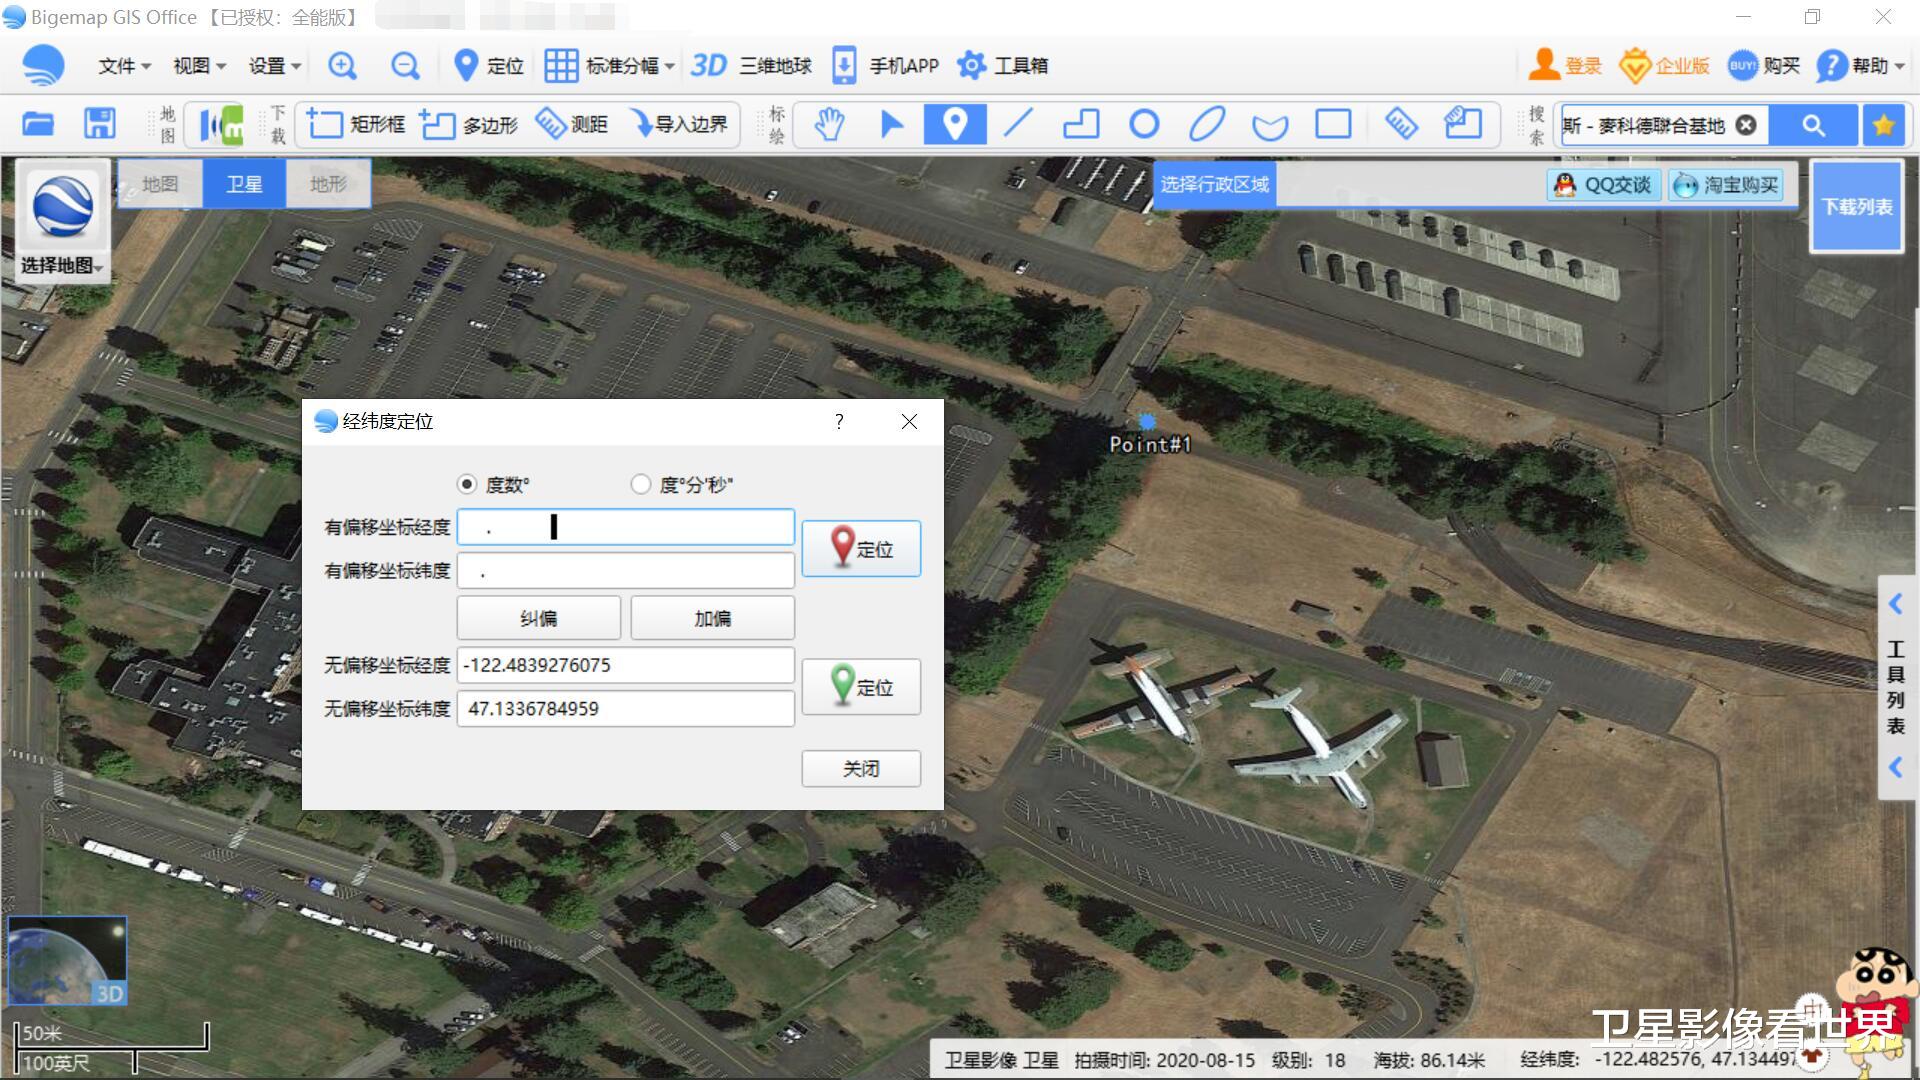This screenshot has width=1920, height=1080.
Task: Click the 无偏移坐标纬度 input field
Action: tap(626, 708)
